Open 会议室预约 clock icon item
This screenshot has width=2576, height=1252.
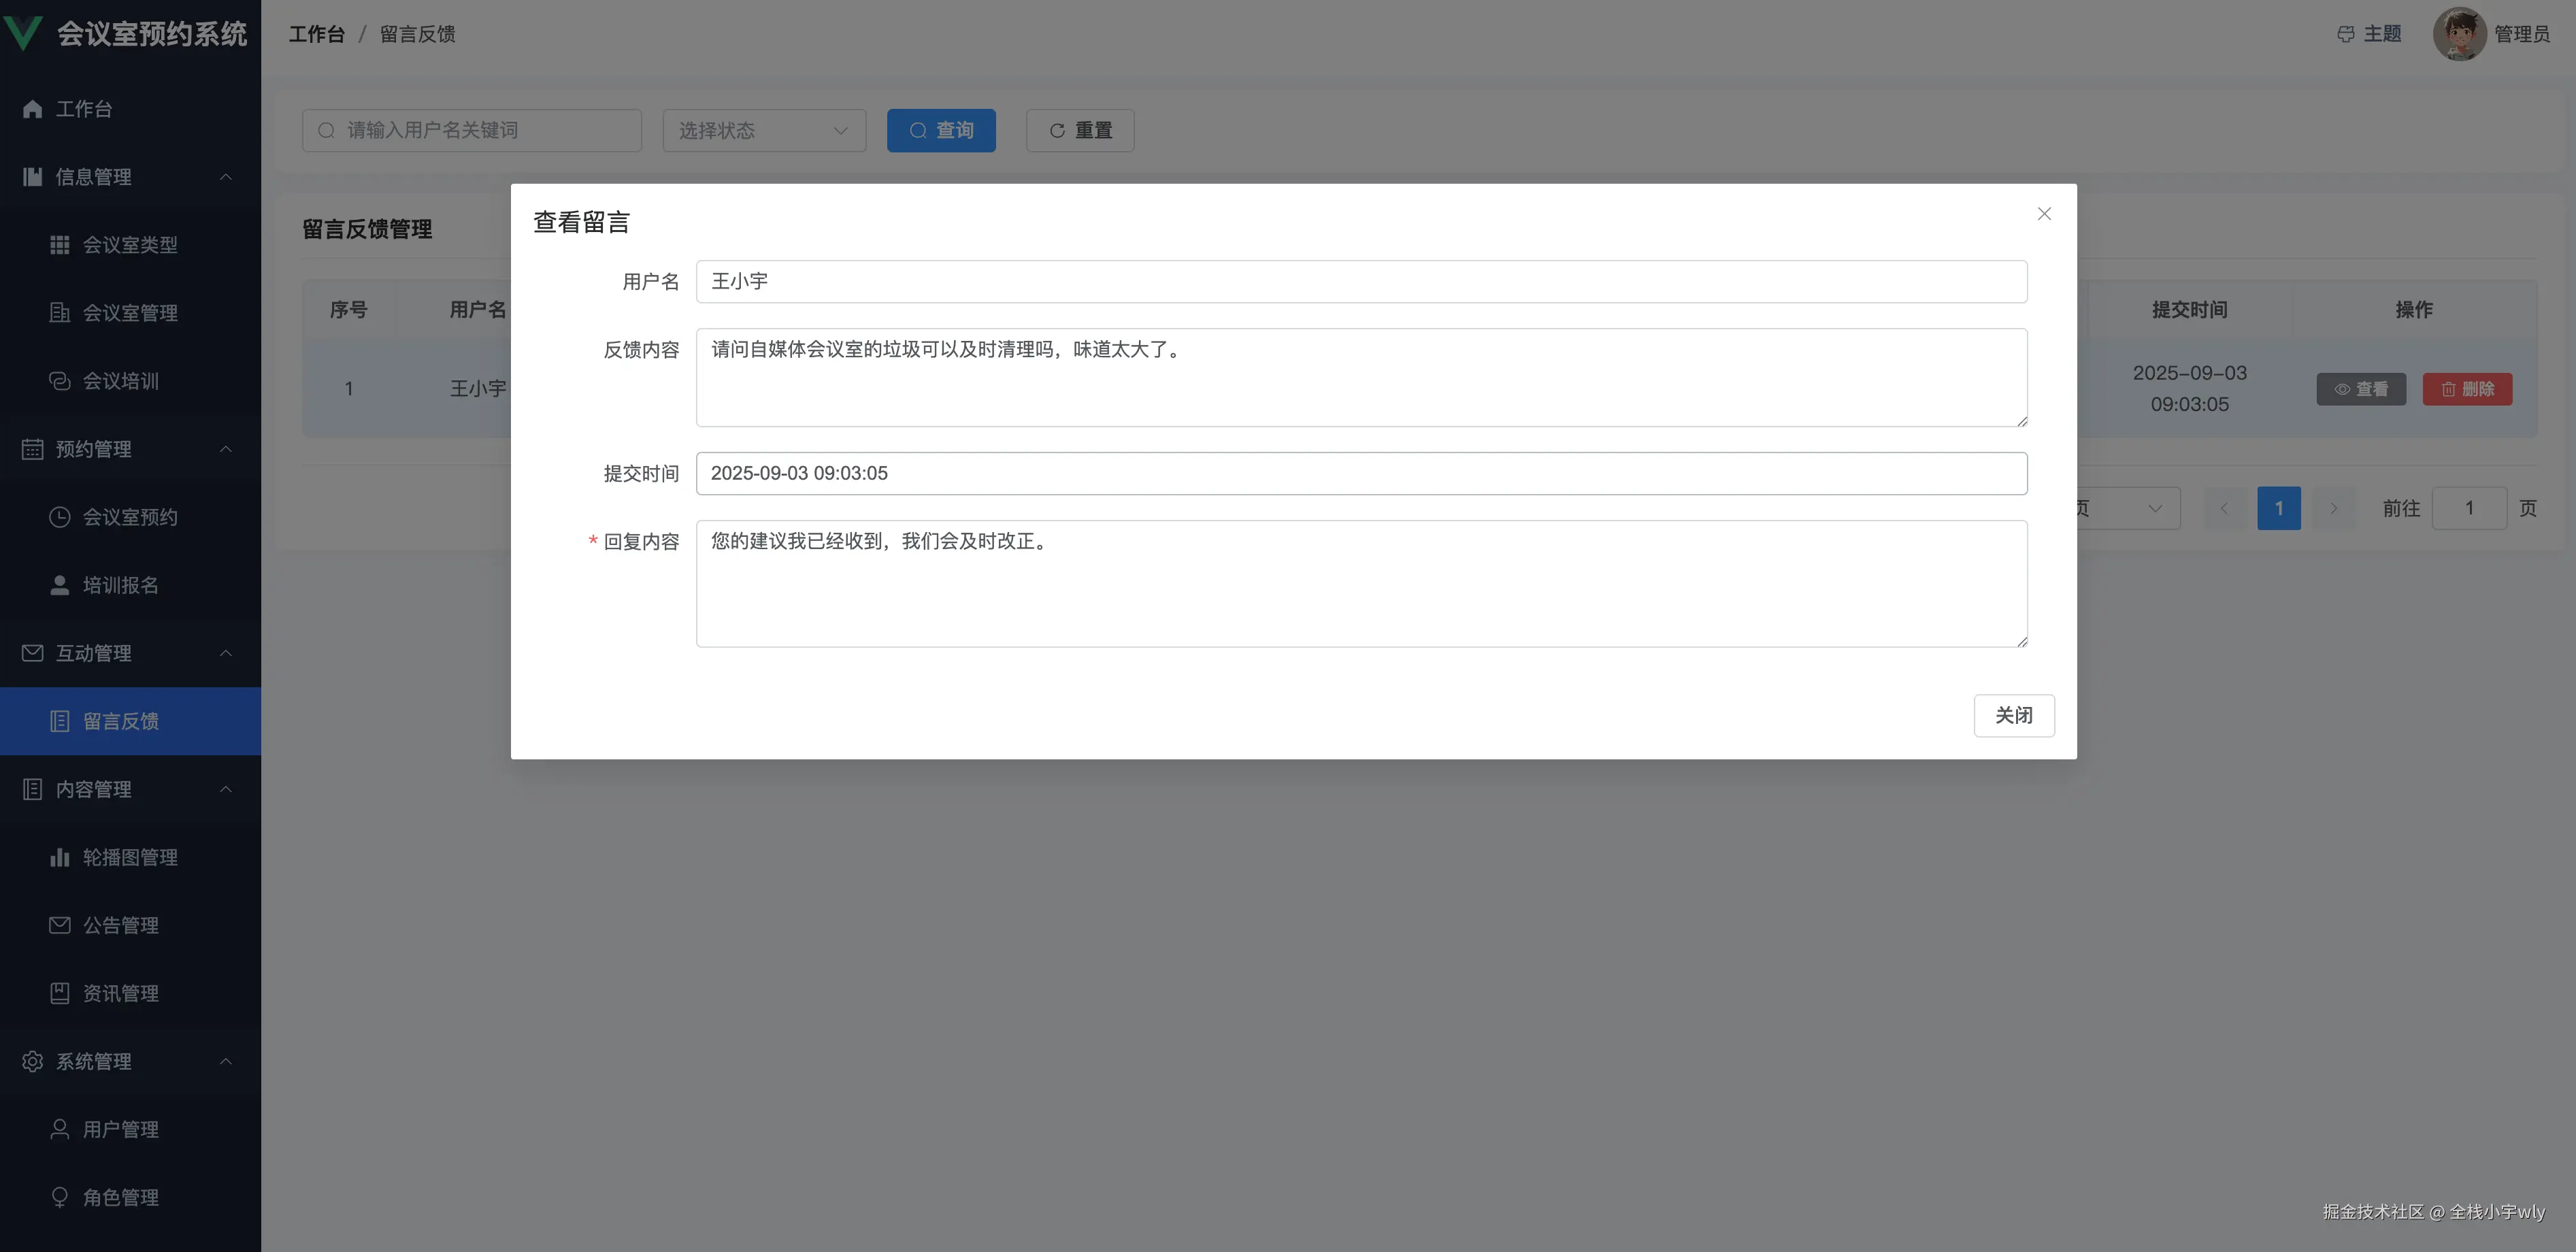point(60,517)
